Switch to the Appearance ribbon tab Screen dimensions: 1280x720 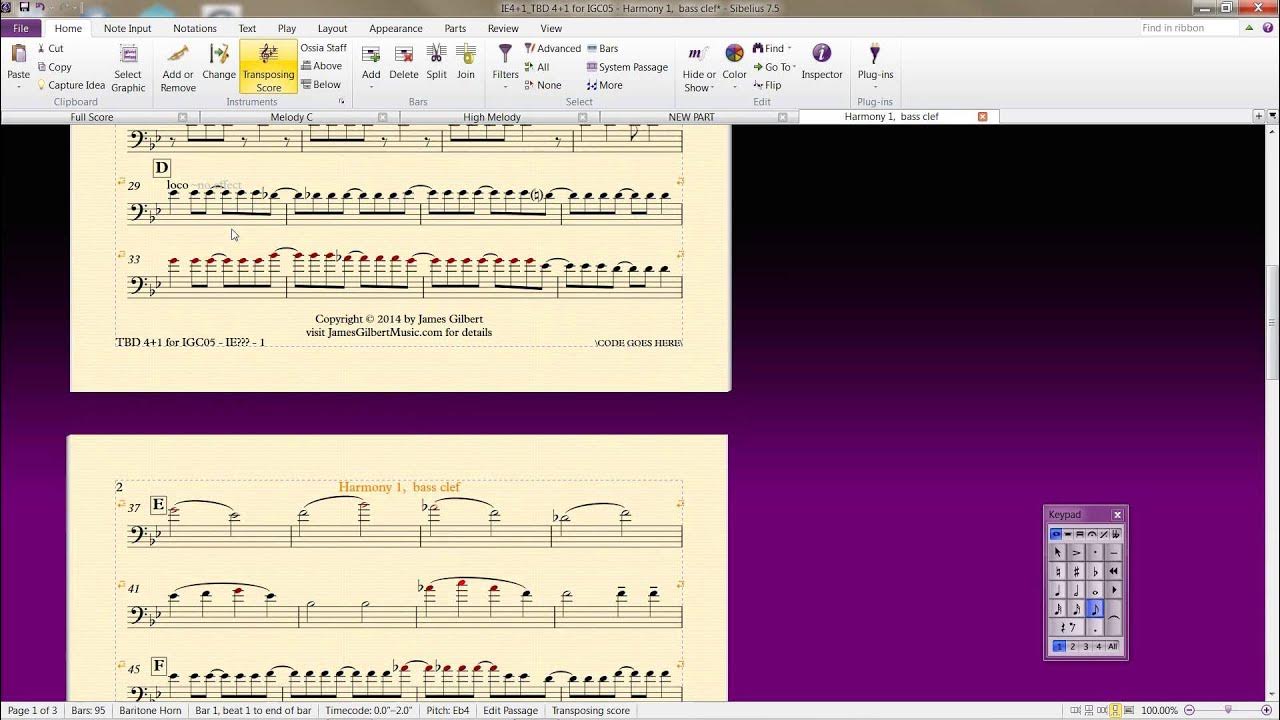[395, 28]
